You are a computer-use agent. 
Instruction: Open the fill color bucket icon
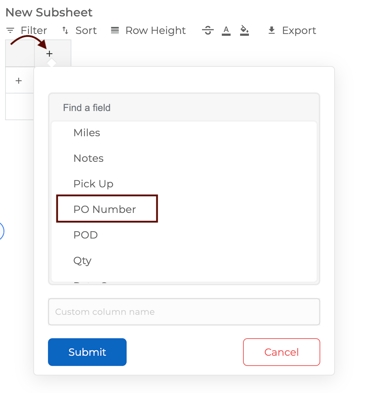(x=245, y=31)
